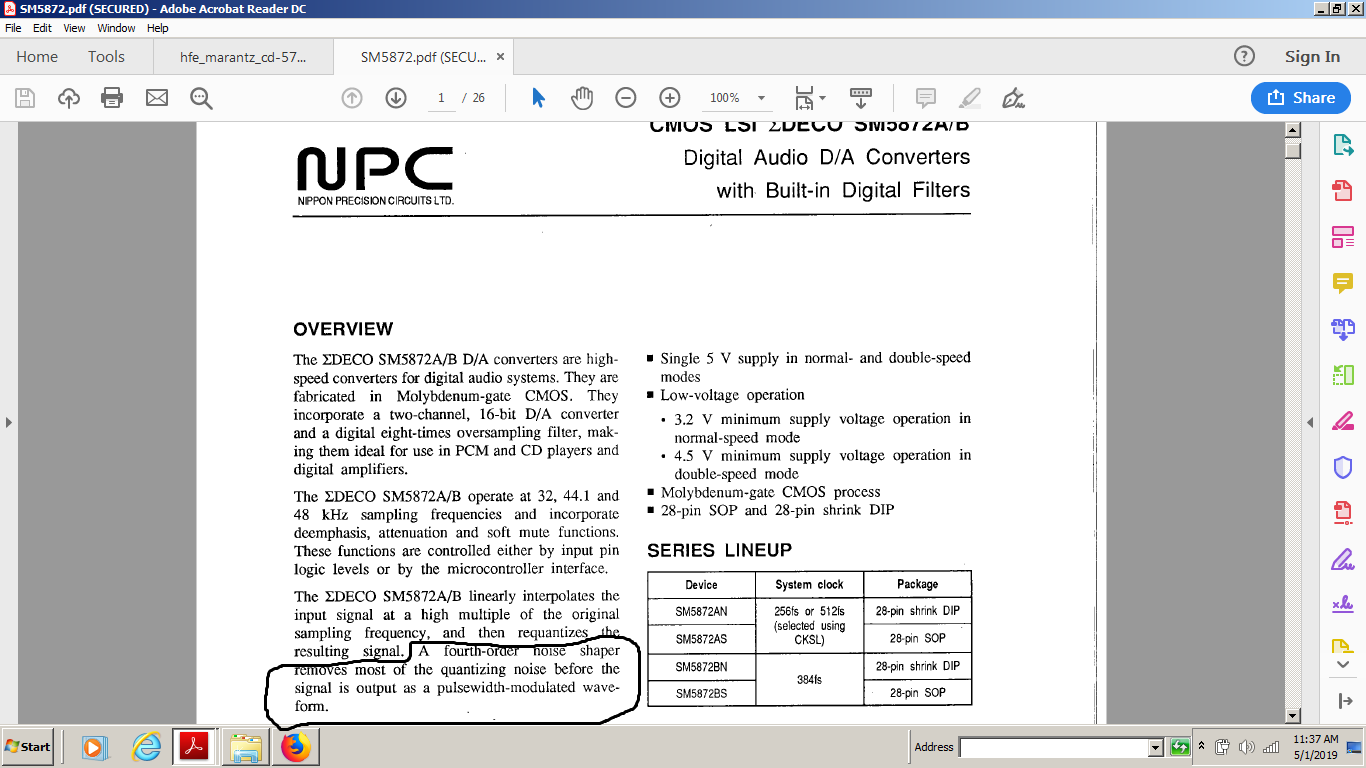
Task: Select the Highlight text tool
Action: (x=970, y=98)
